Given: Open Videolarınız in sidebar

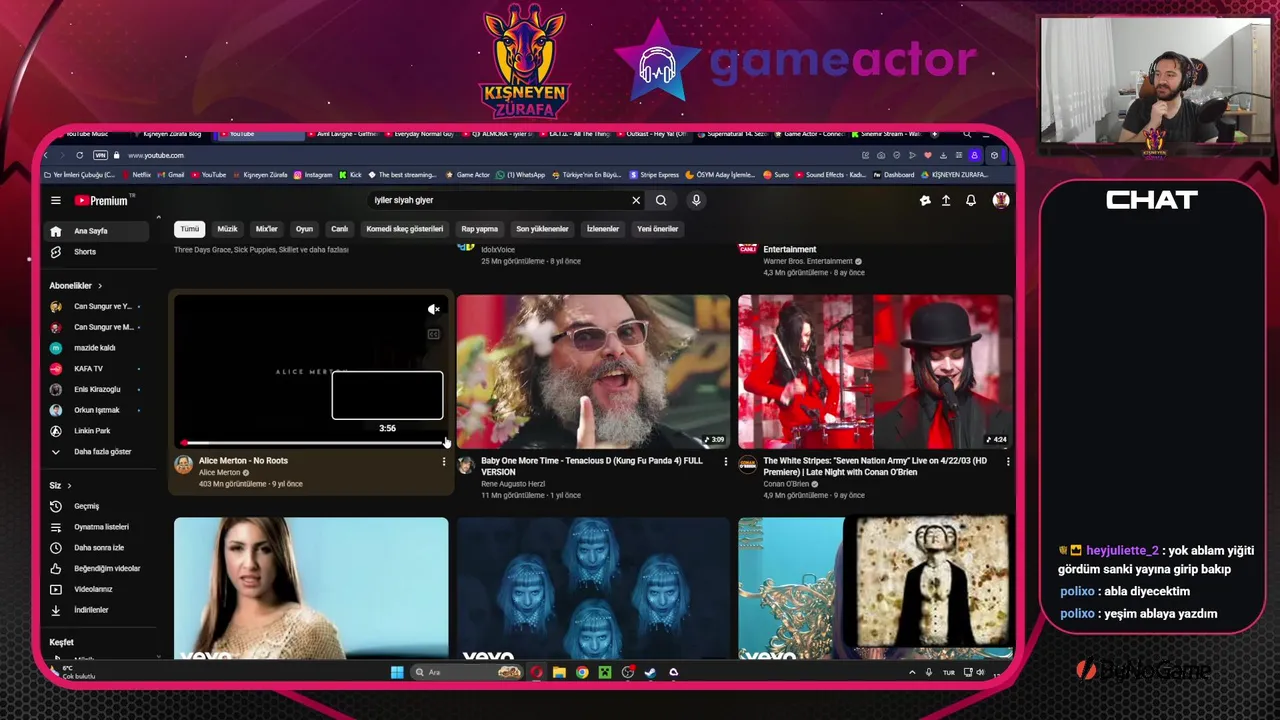Looking at the screenshot, I should pos(98,589).
